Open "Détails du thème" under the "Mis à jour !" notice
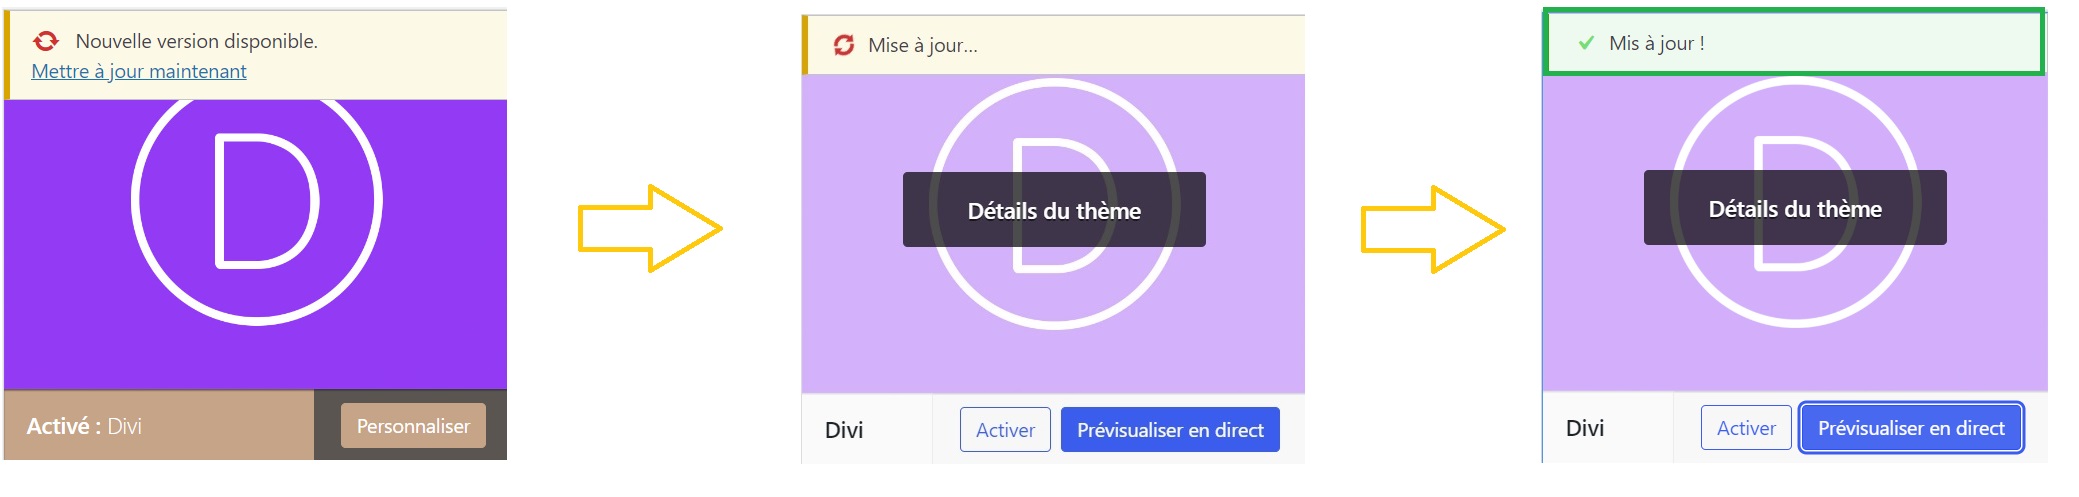 coord(1795,208)
